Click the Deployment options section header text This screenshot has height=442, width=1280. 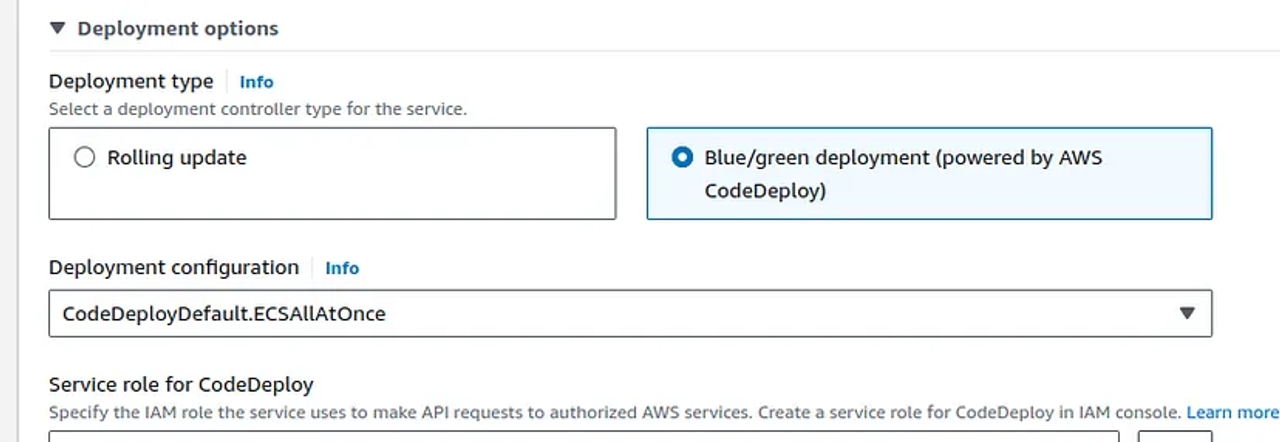point(178,29)
